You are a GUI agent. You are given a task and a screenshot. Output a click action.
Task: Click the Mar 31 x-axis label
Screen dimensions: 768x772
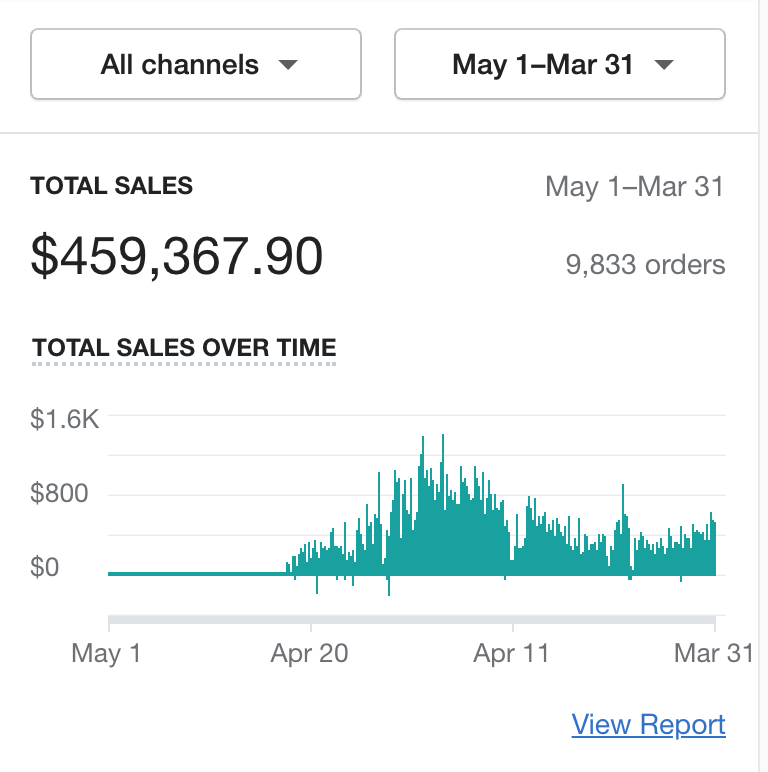tap(713, 653)
